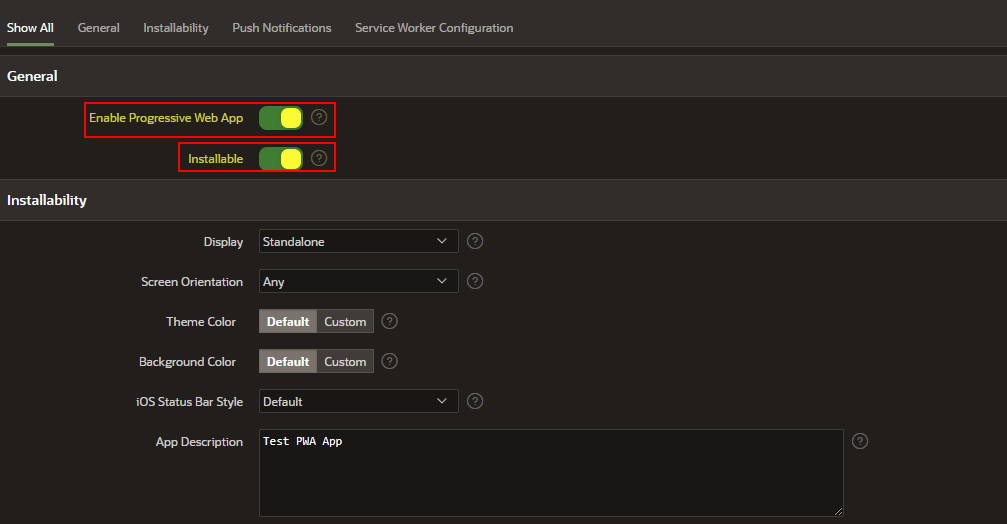Open the Screen Orientation dropdown
The image size is (1007, 524).
(x=358, y=281)
